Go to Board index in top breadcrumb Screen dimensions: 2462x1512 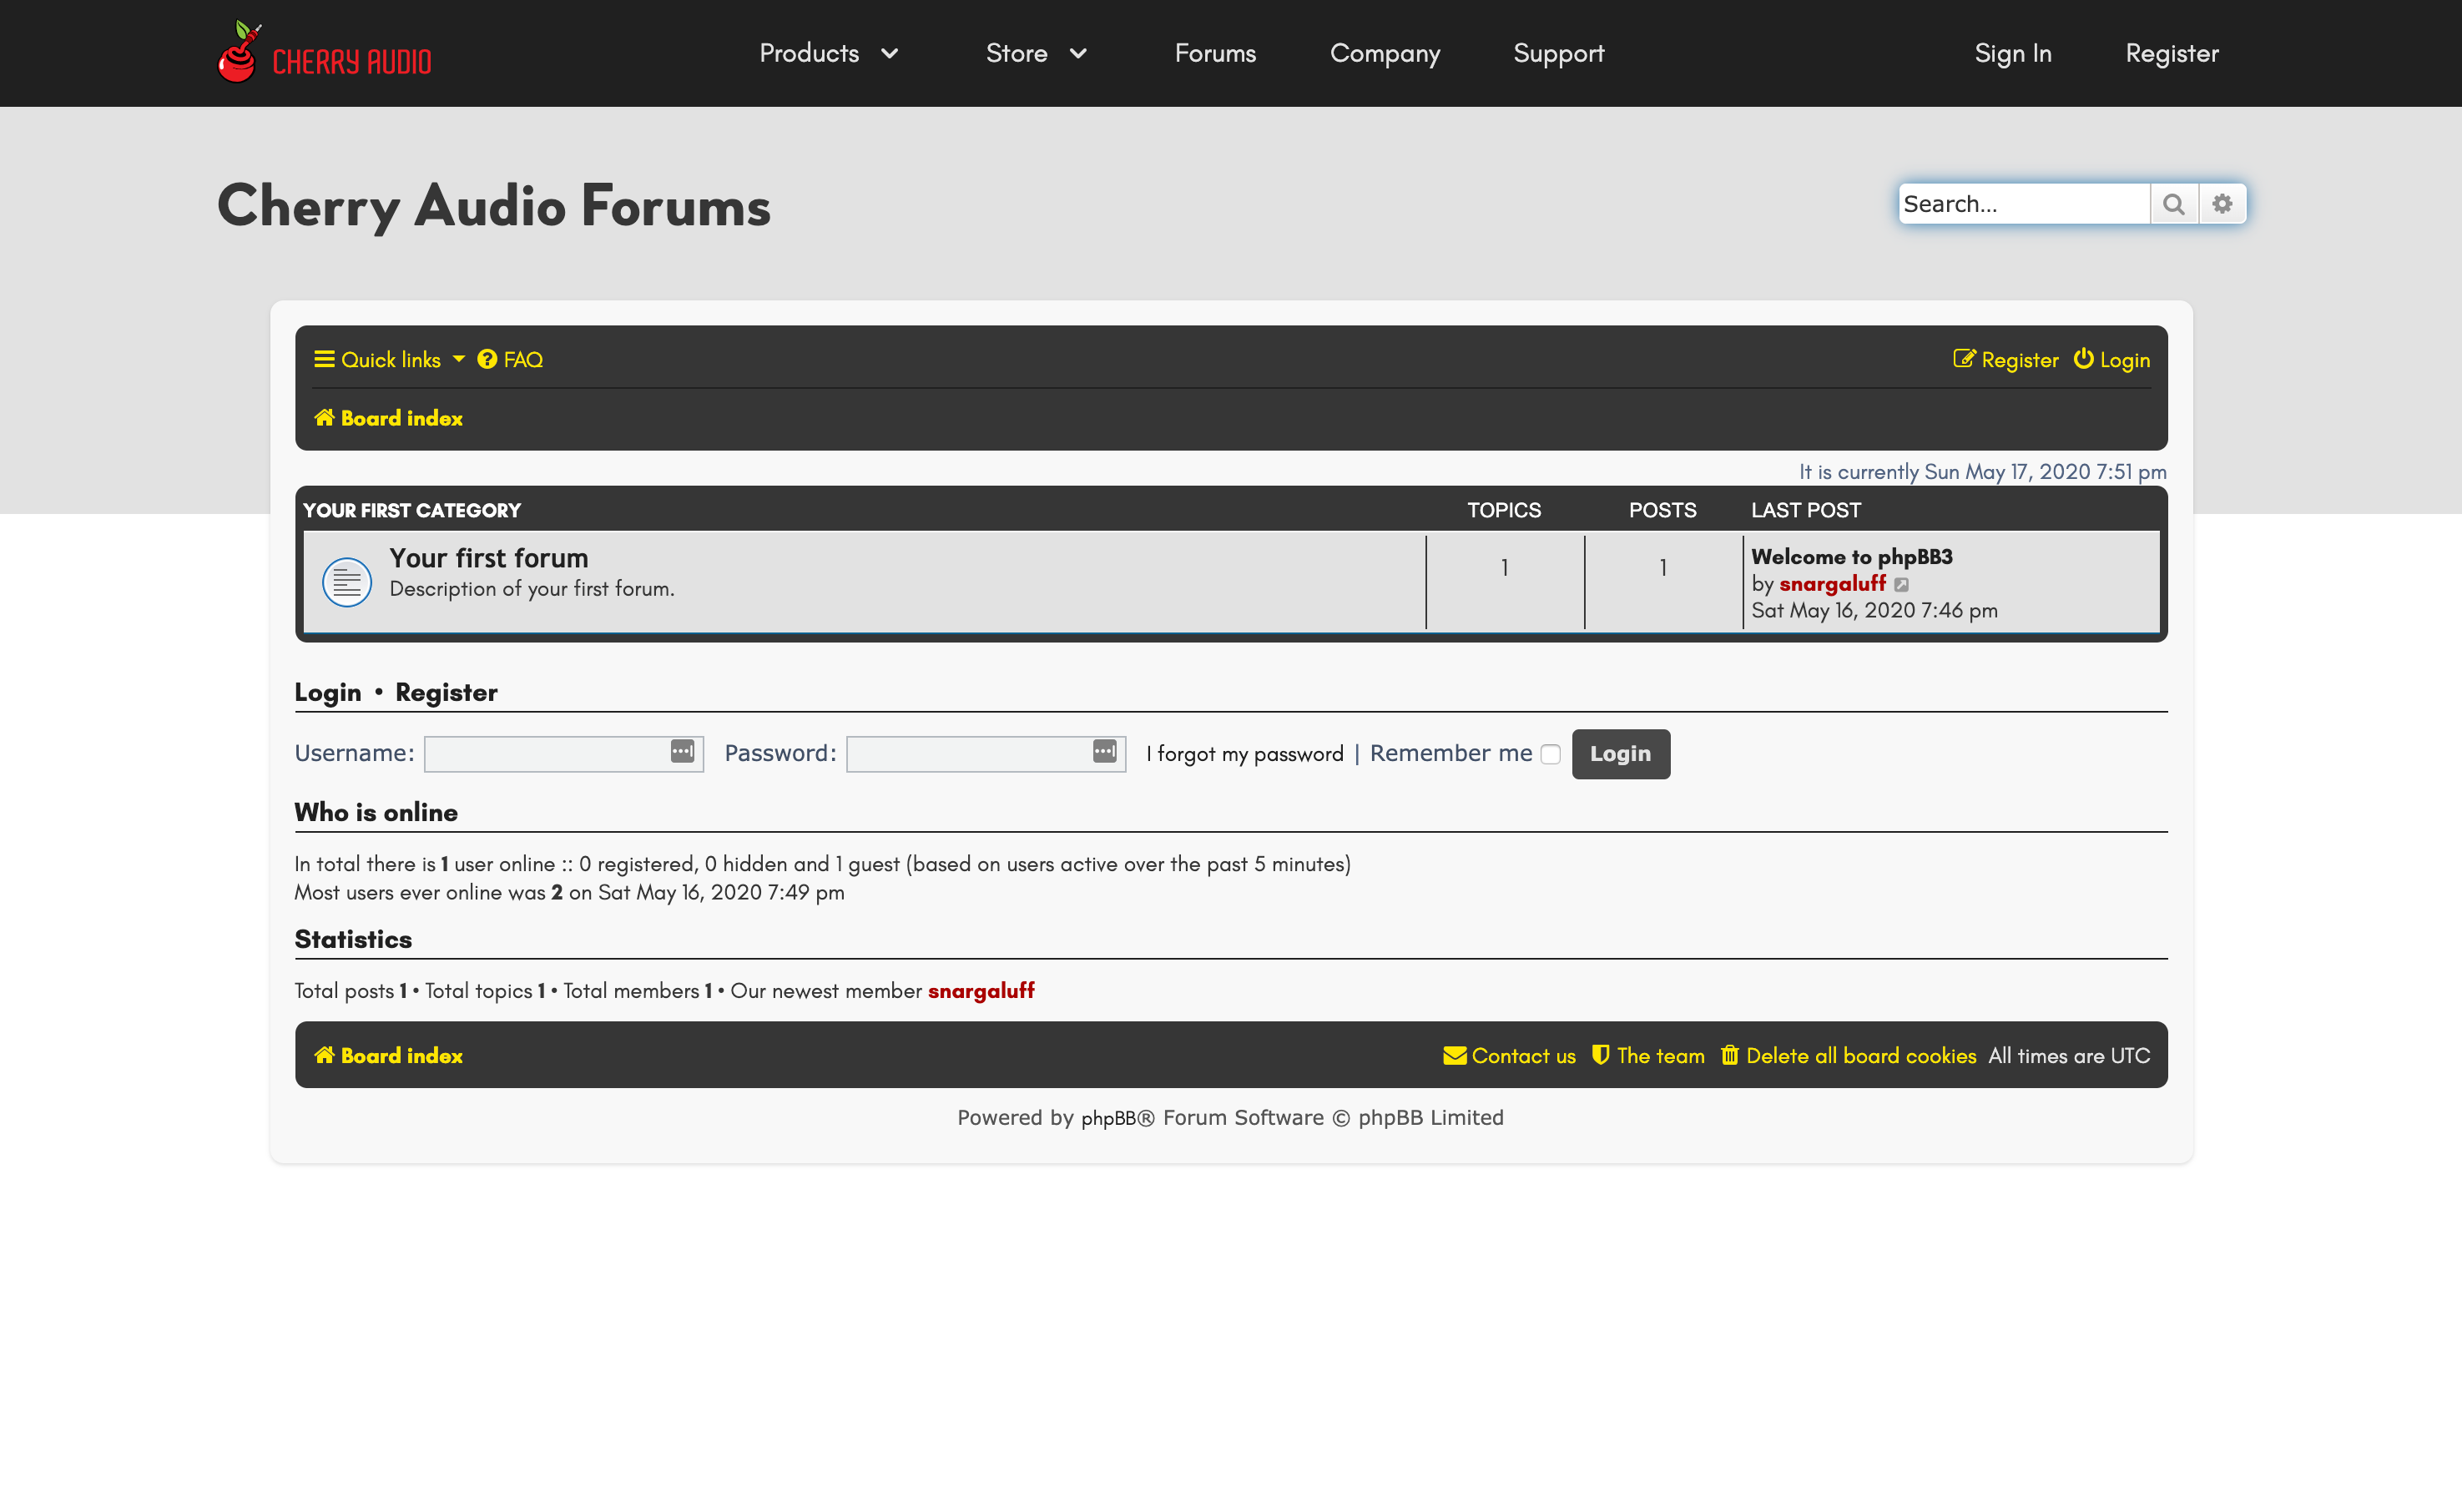pos(388,418)
